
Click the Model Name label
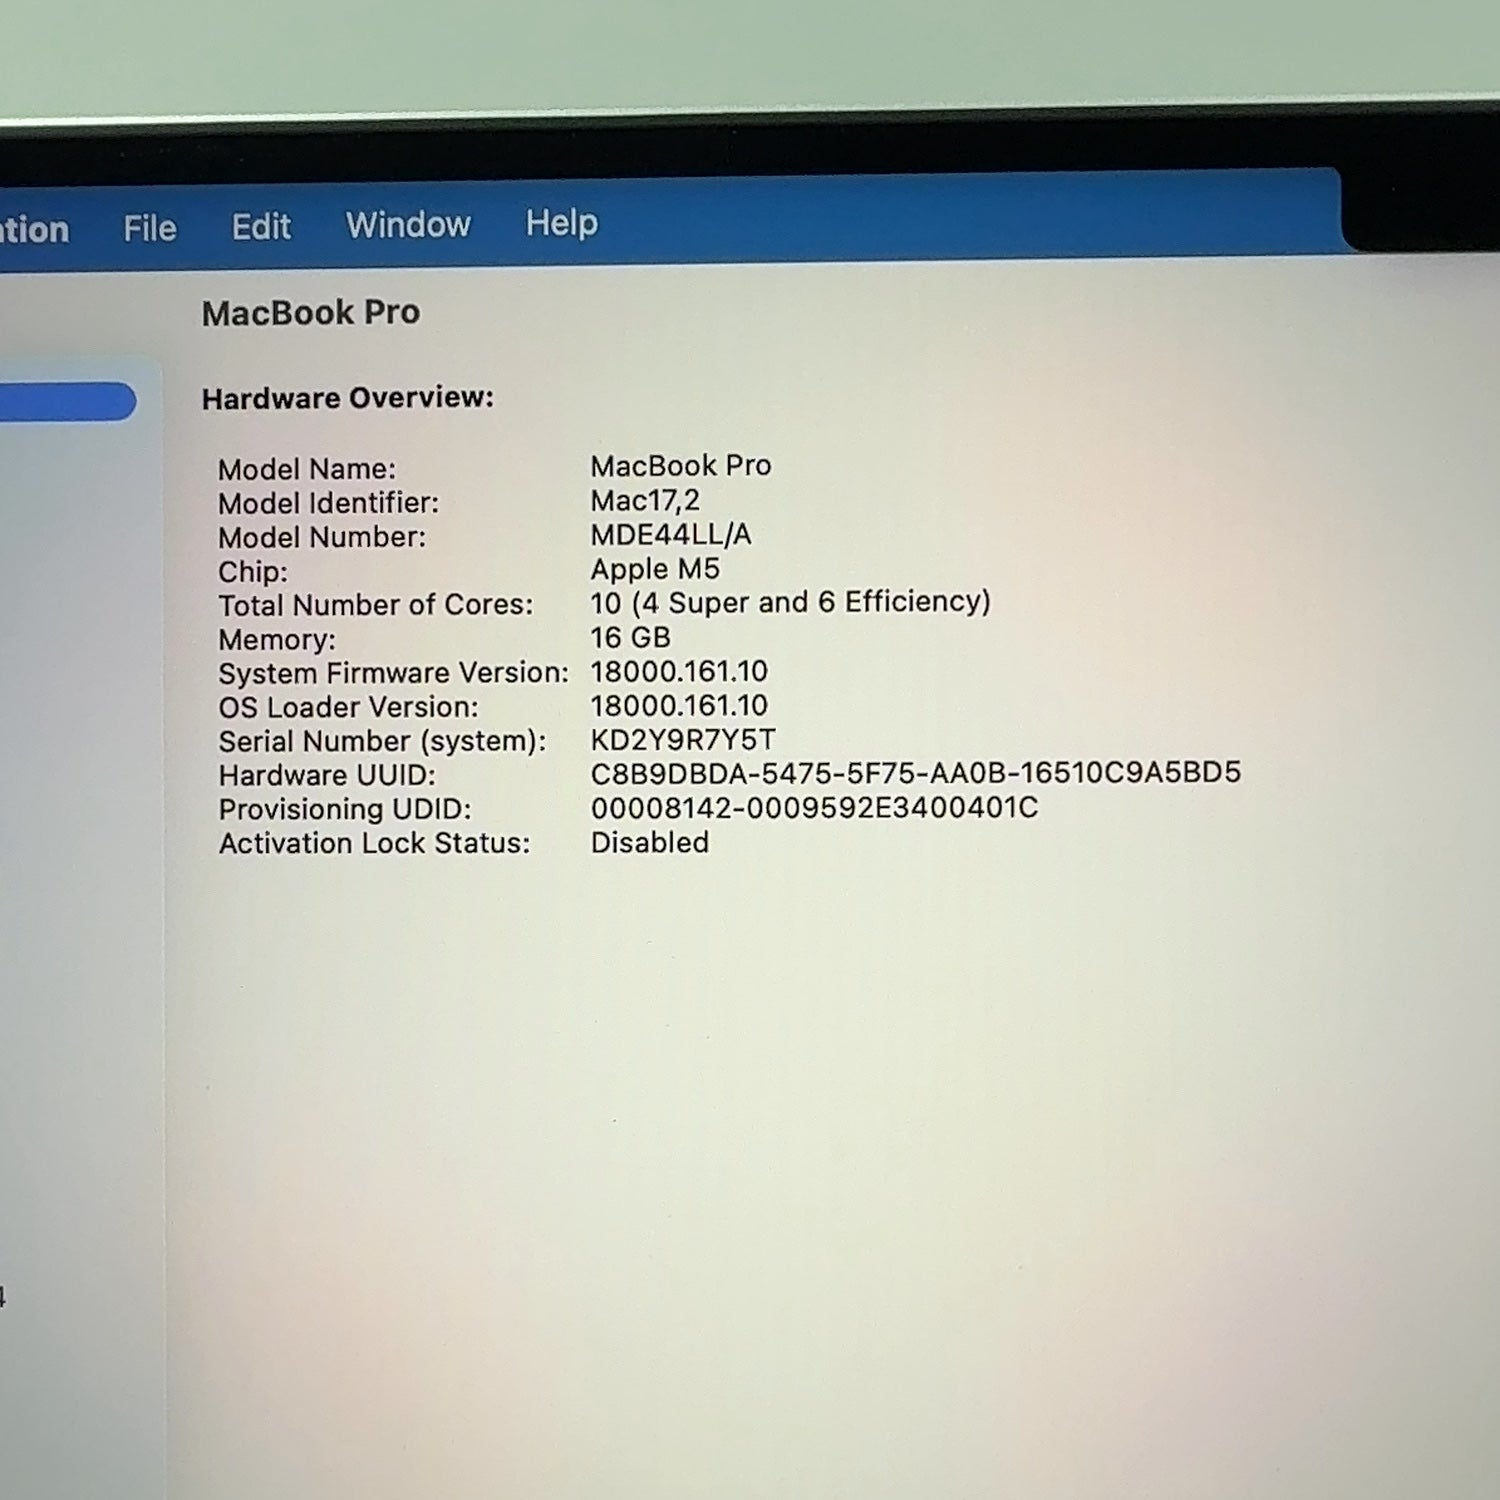pyautogui.click(x=307, y=469)
